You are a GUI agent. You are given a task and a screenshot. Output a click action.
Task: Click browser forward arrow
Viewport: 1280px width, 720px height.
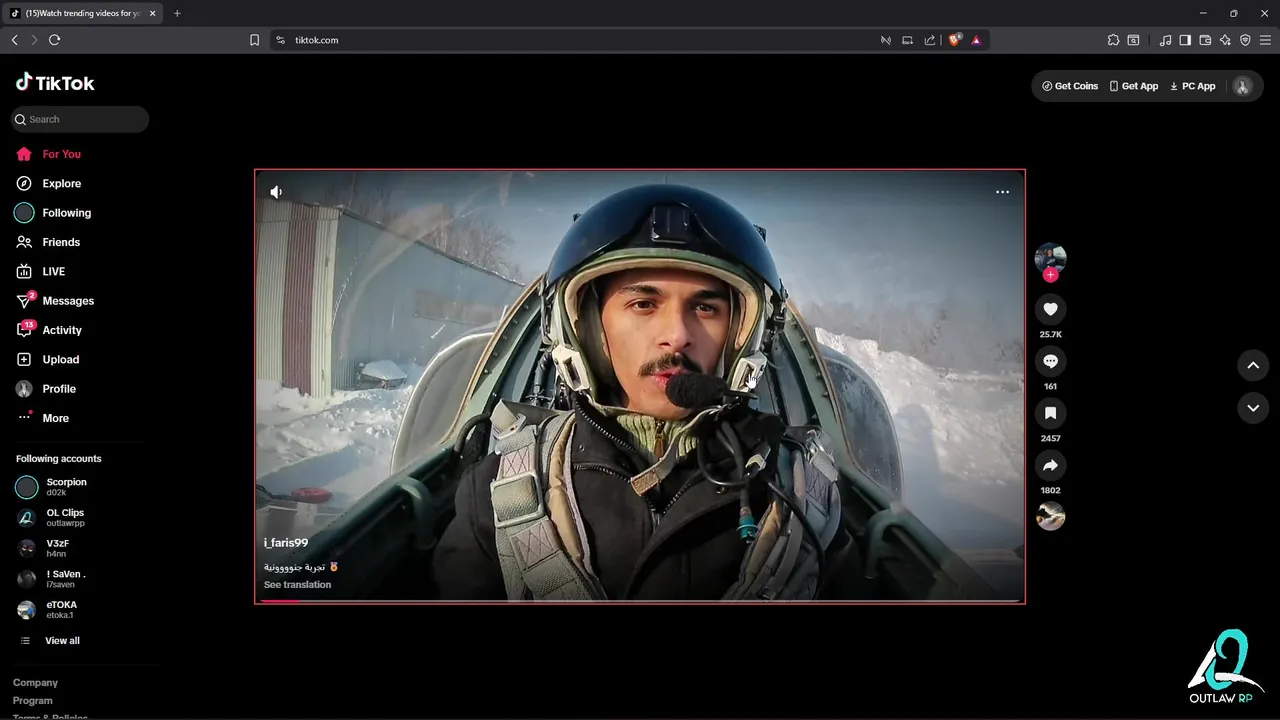pos(34,40)
